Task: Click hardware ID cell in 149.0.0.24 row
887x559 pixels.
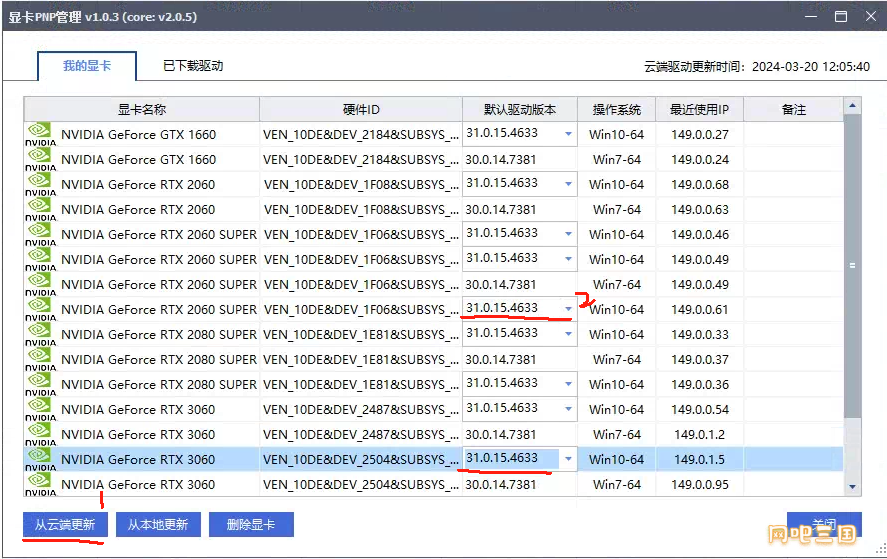Action: click(x=361, y=160)
